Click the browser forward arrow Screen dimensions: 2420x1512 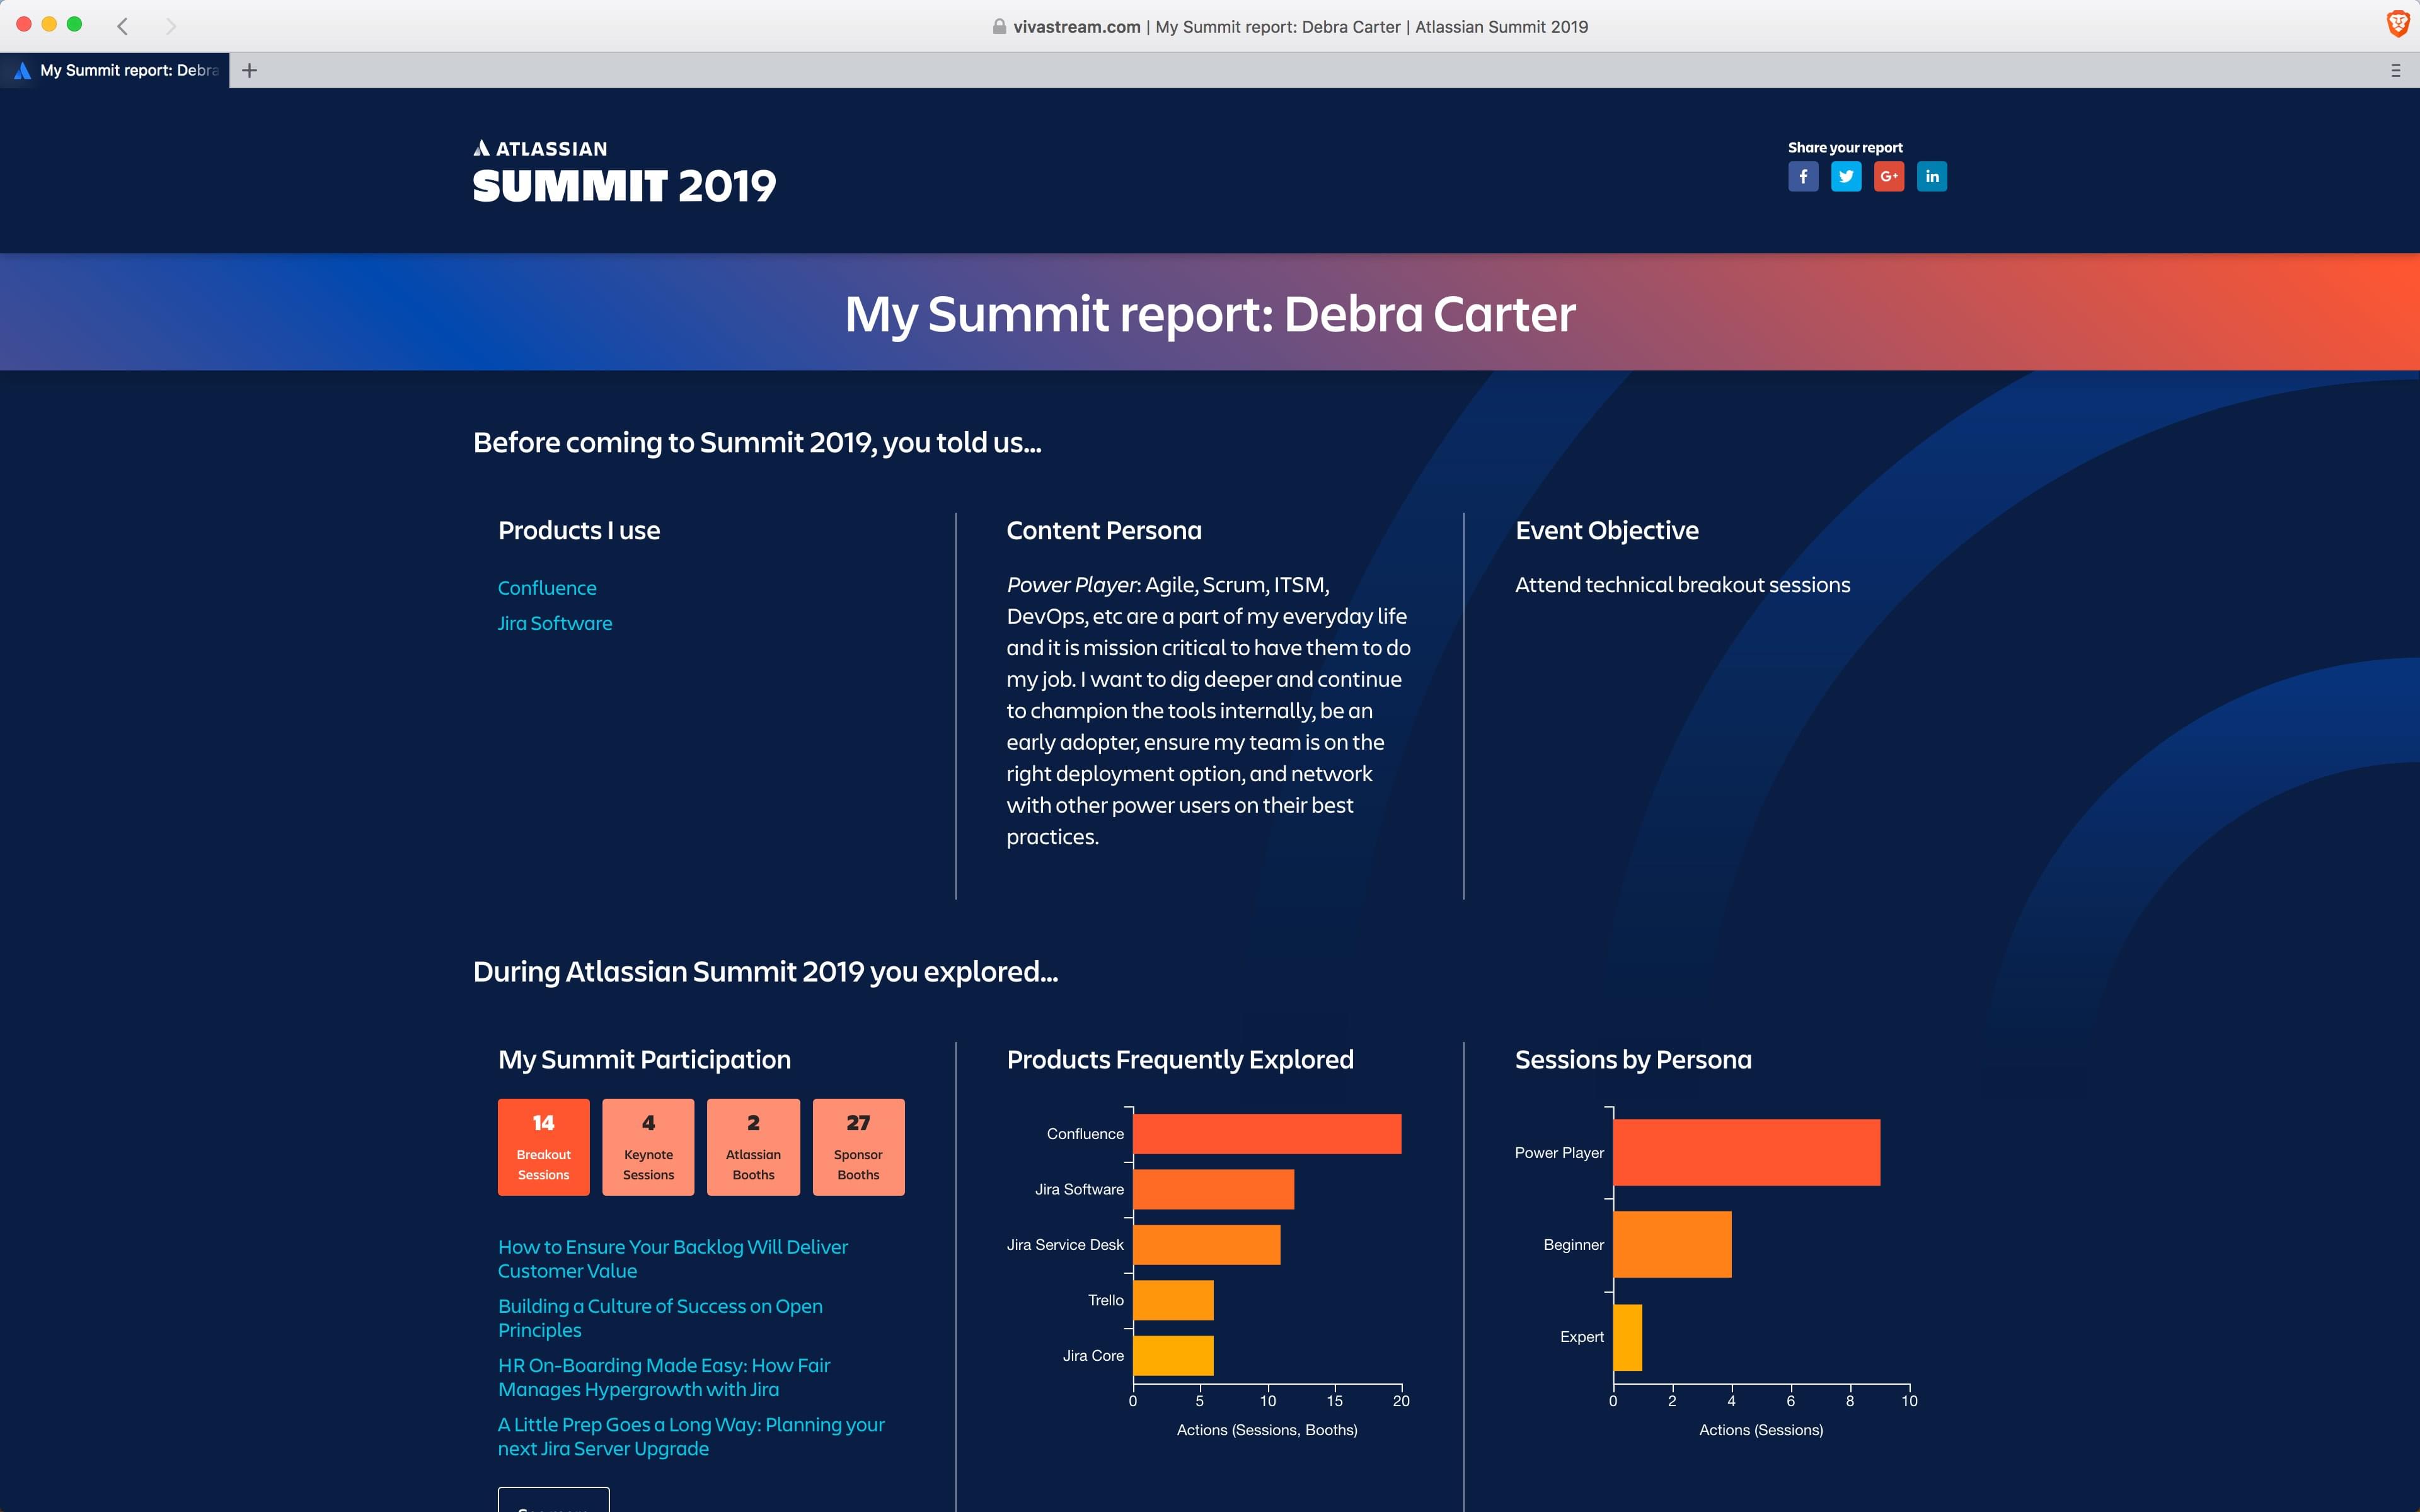tap(171, 26)
